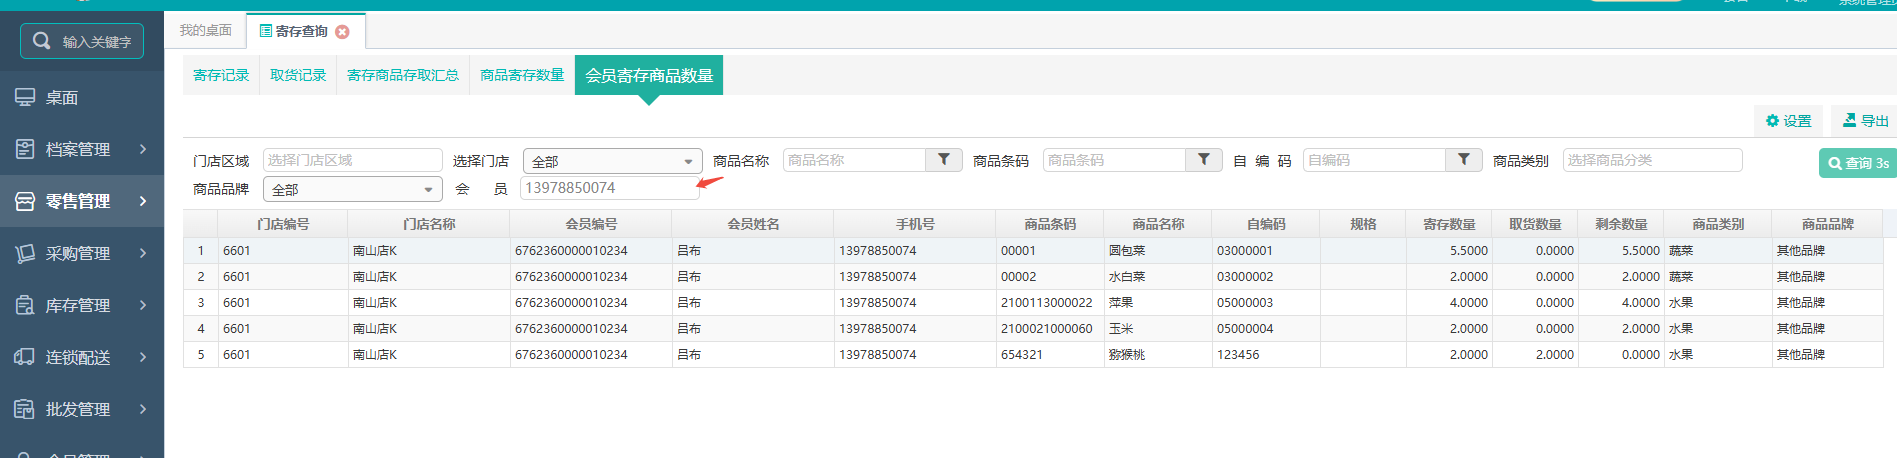The image size is (1897, 458).
Task: Expand the 批发管理 menu chevron
Action: (143, 409)
